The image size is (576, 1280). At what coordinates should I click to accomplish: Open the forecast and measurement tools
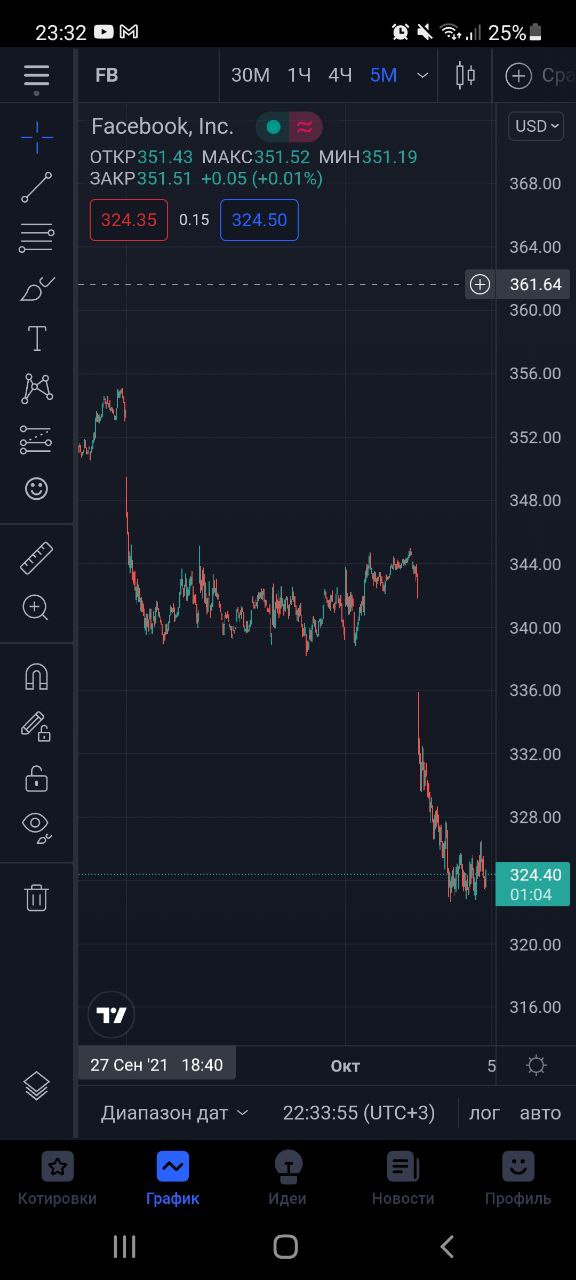(37, 438)
